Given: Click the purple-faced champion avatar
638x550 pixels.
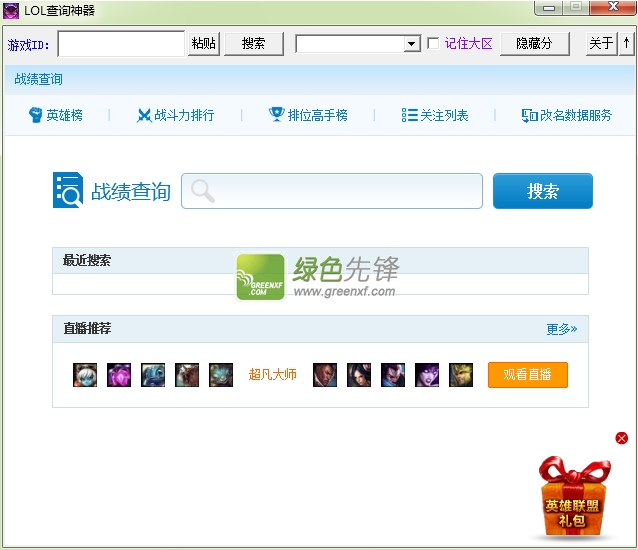Looking at the screenshot, I should pyautogui.click(x=427, y=375).
